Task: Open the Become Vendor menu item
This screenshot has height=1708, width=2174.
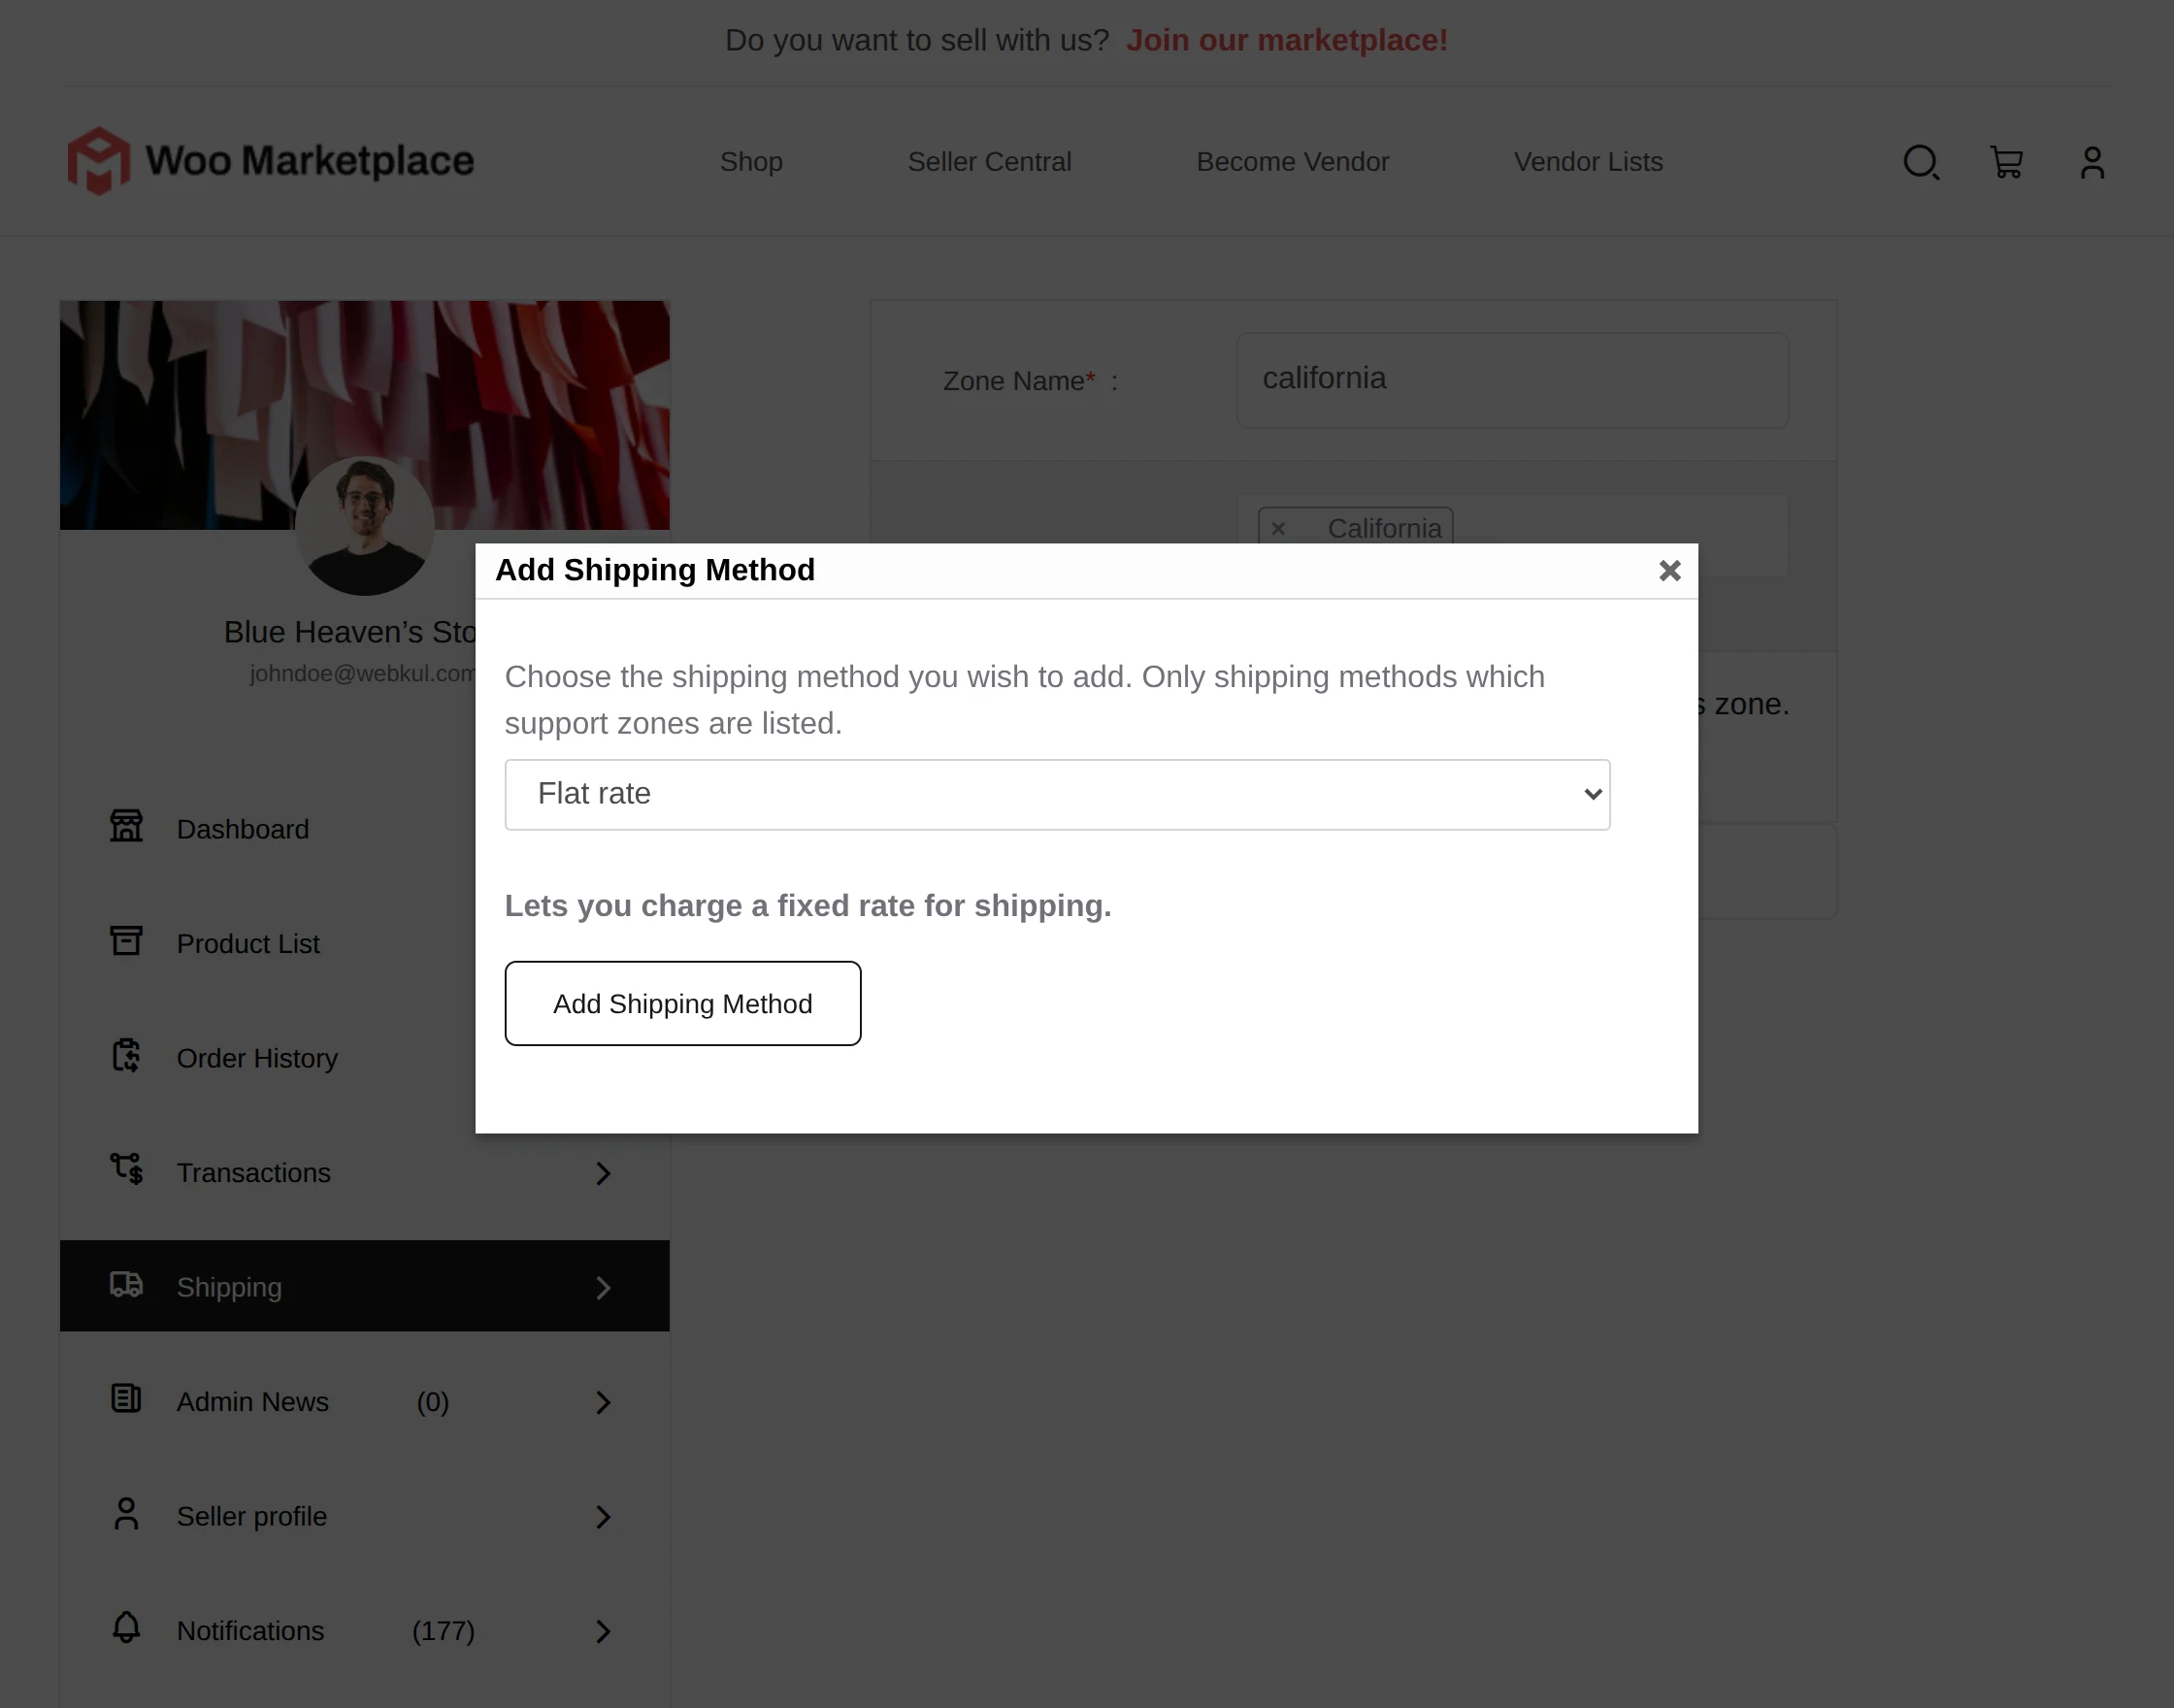Action: (x=1292, y=161)
